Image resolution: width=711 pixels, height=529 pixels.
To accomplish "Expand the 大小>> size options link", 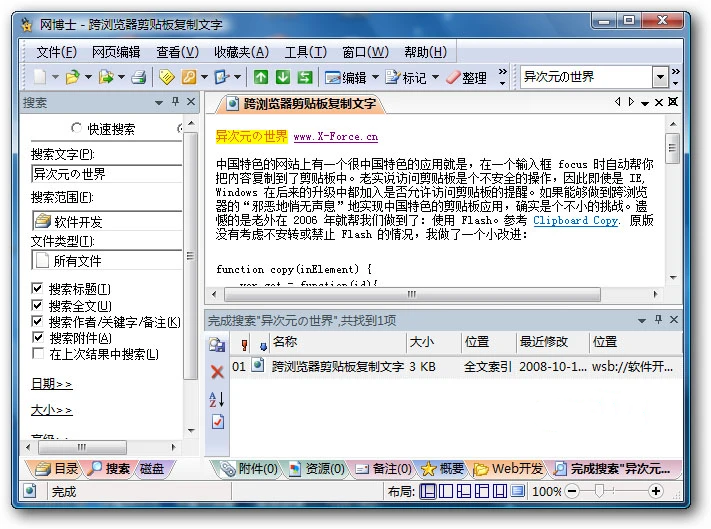I will pyautogui.click(x=51, y=410).
